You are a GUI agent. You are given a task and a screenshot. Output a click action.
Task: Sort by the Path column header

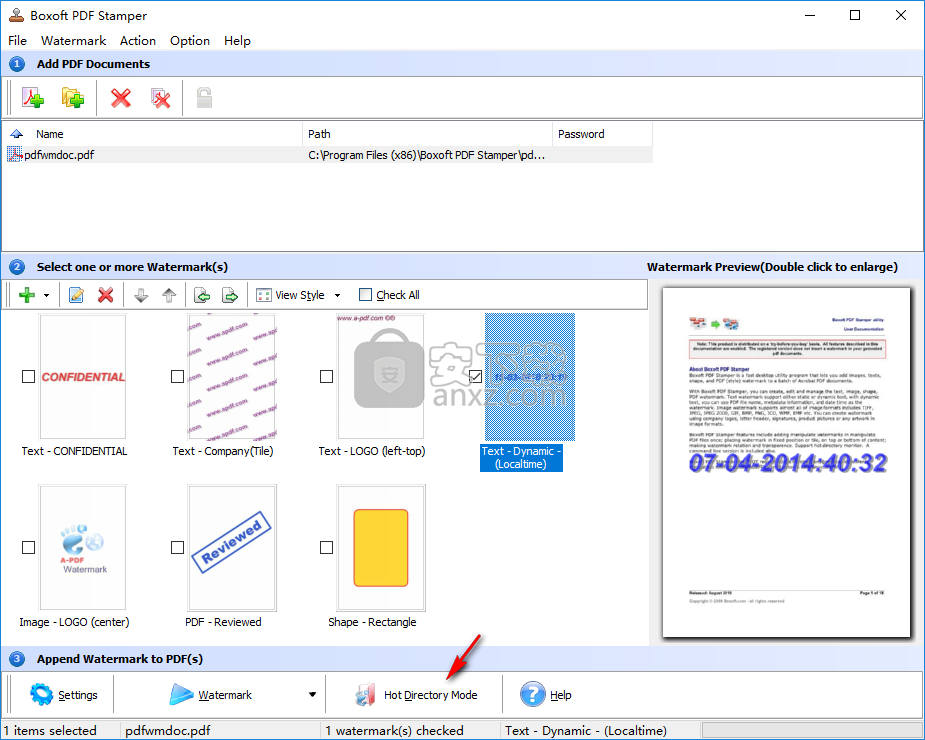428,134
